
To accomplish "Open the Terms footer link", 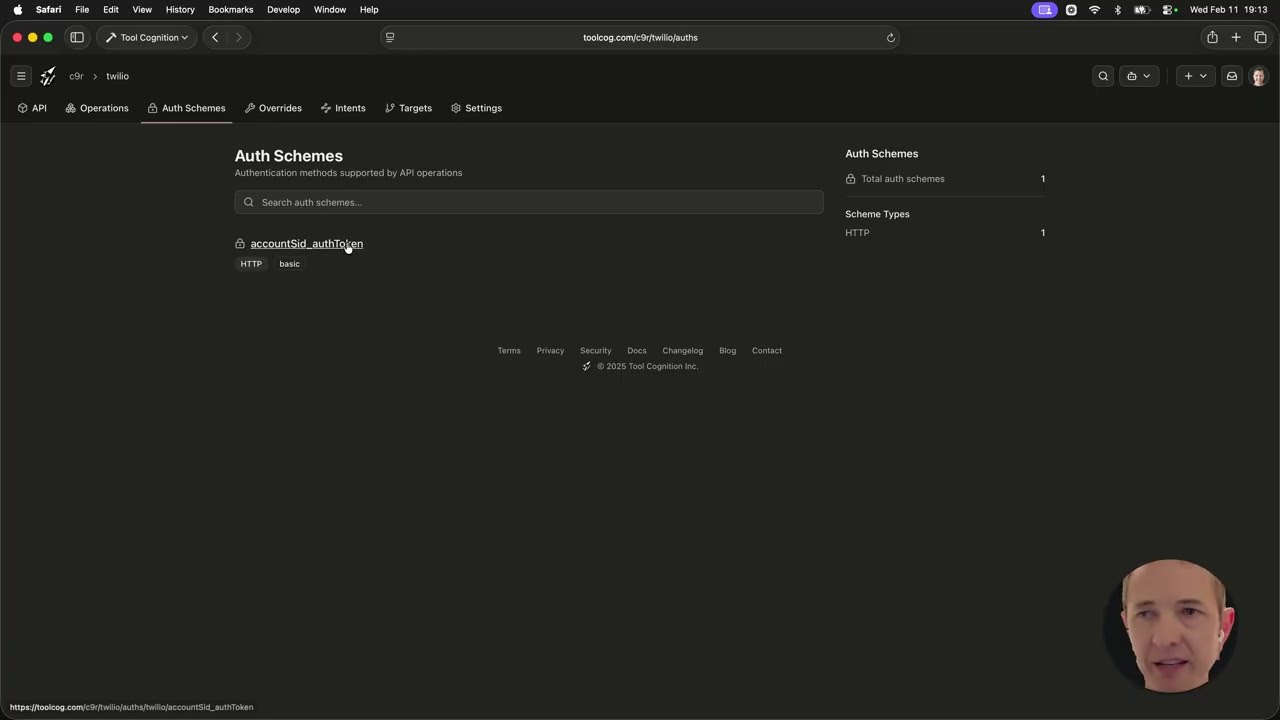I will (x=509, y=351).
